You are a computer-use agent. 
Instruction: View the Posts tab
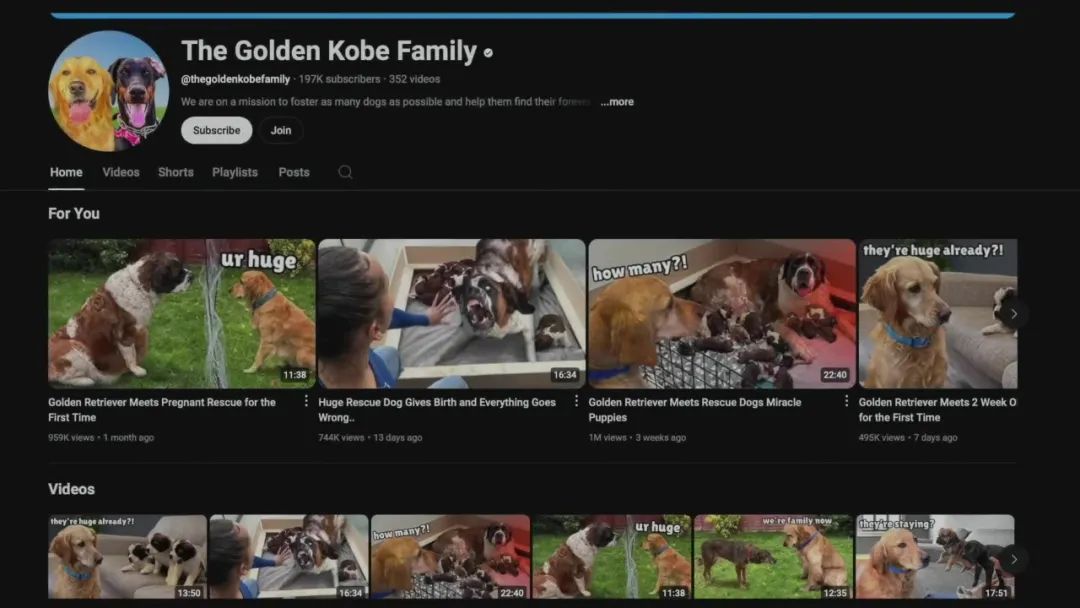[x=294, y=172]
